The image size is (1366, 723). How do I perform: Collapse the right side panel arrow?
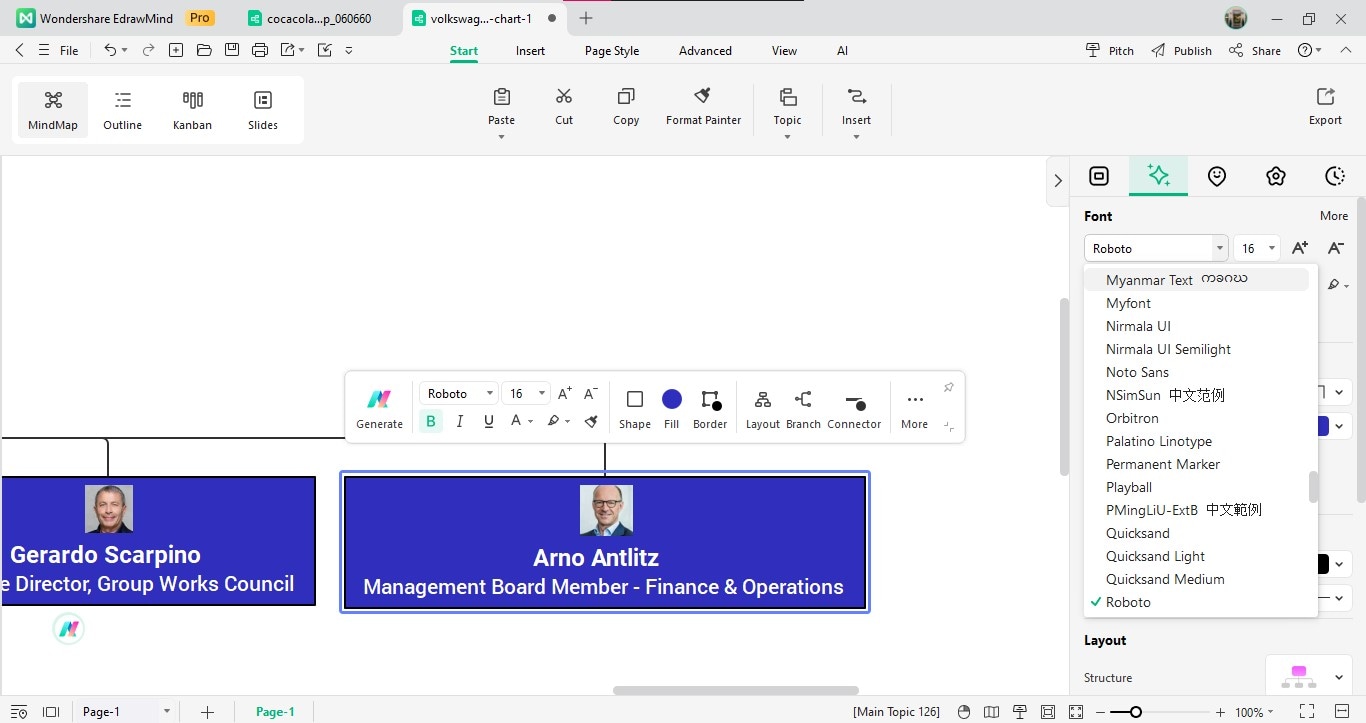[x=1058, y=180]
